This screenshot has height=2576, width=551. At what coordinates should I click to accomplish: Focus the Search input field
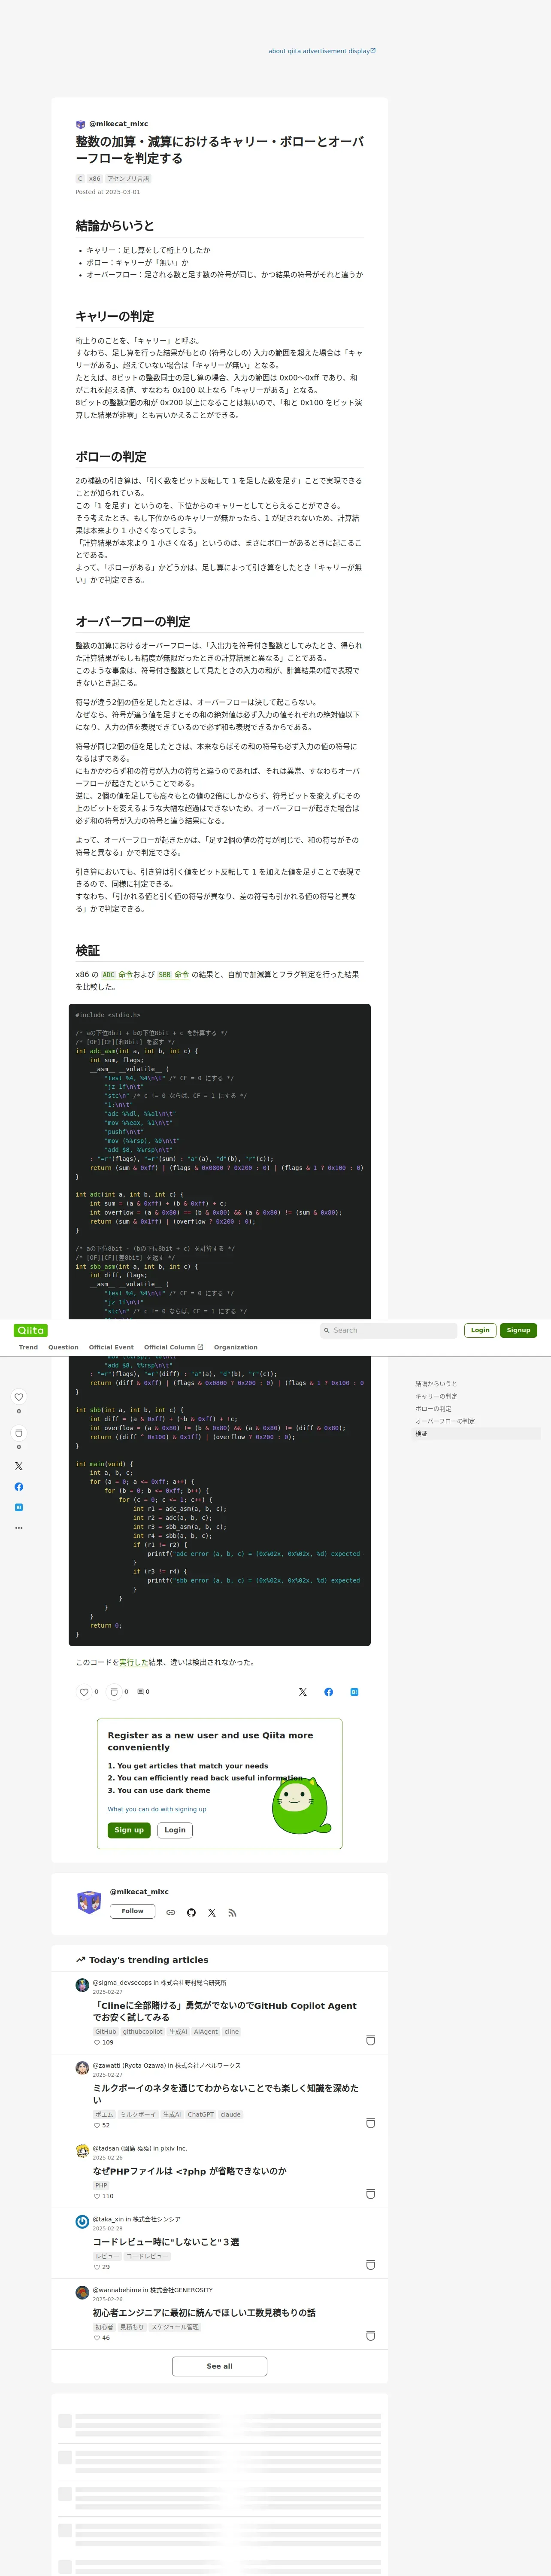(388, 1330)
